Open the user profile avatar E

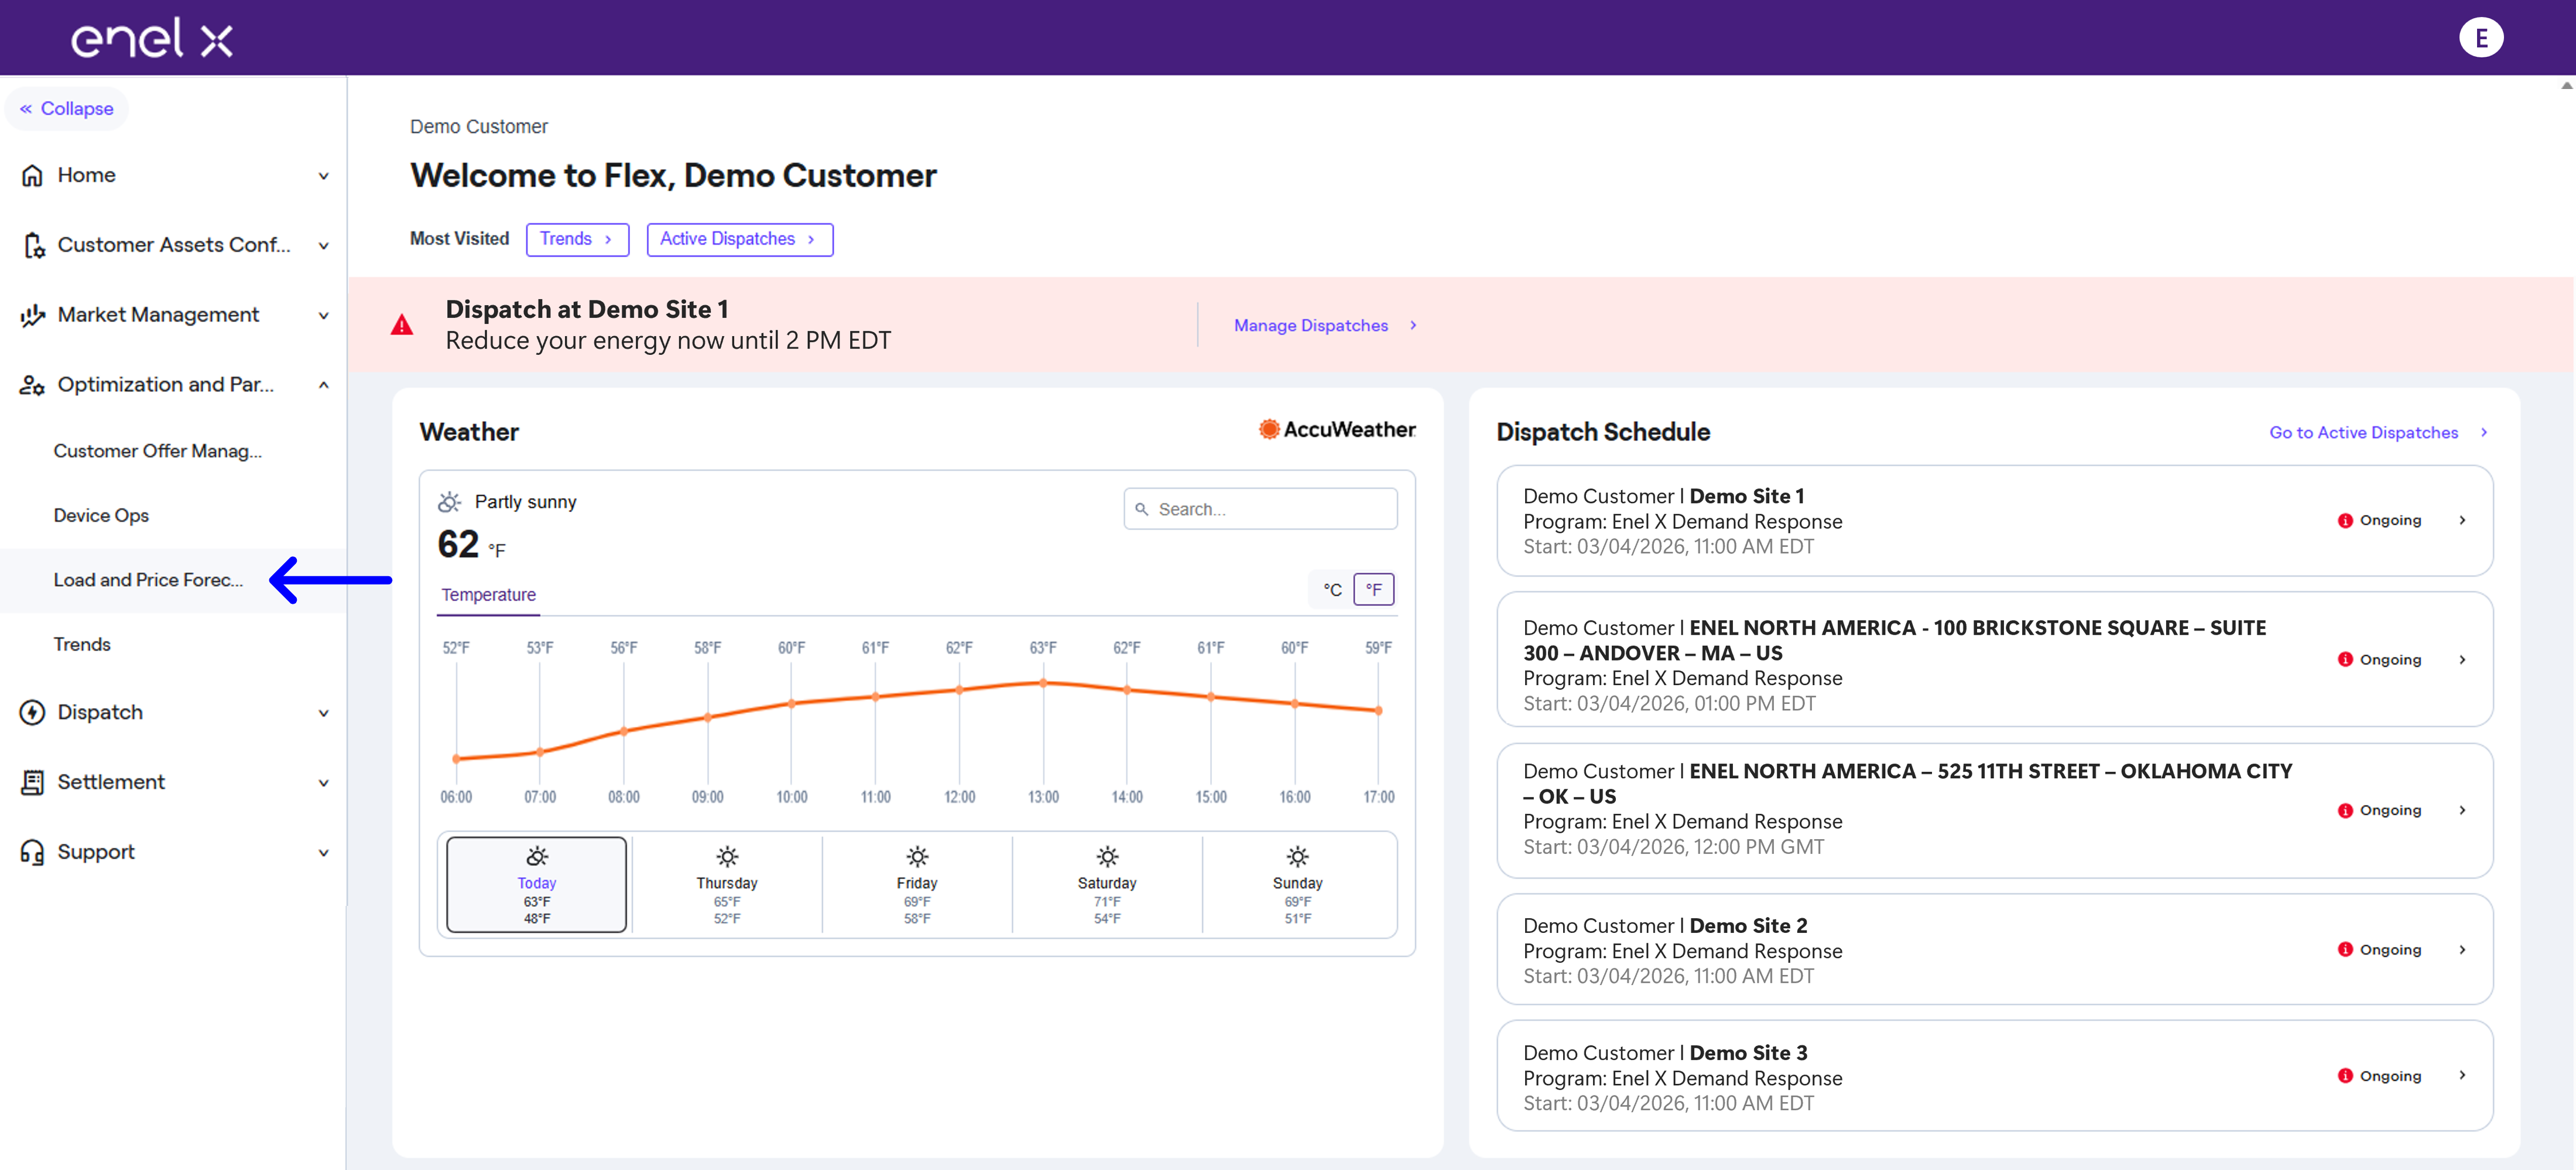pyautogui.click(x=2480, y=38)
